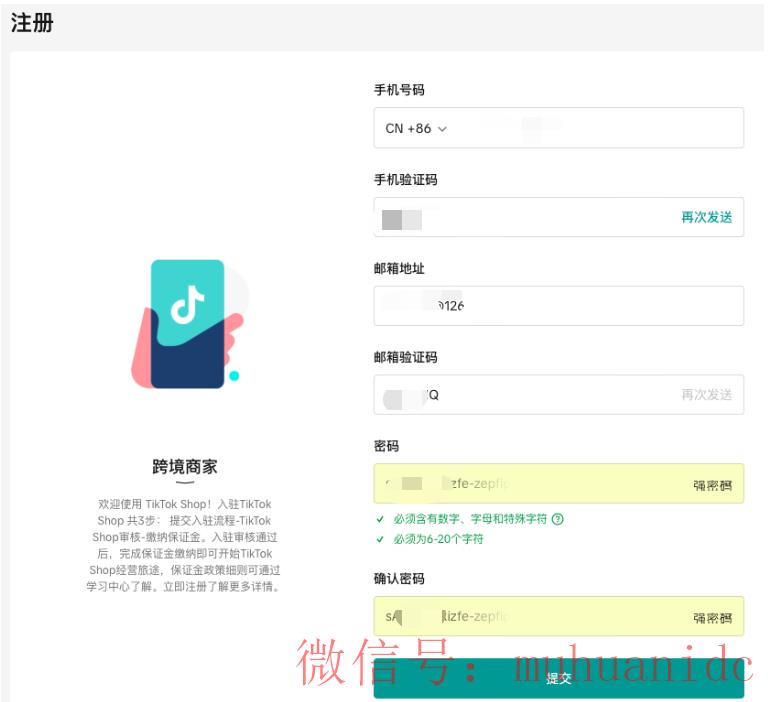Click the 手机号码 field label
Screen dimensions: 769x702
click(x=399, y=90)
